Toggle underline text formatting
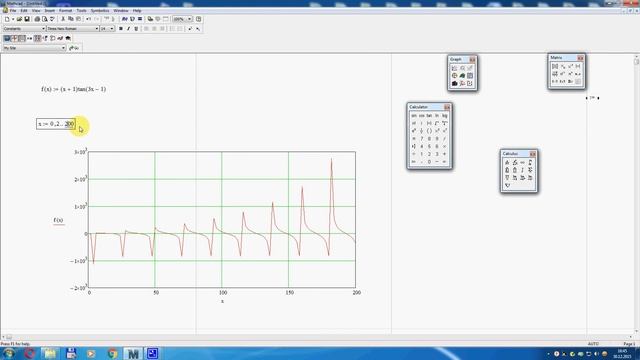 point(136,29)
